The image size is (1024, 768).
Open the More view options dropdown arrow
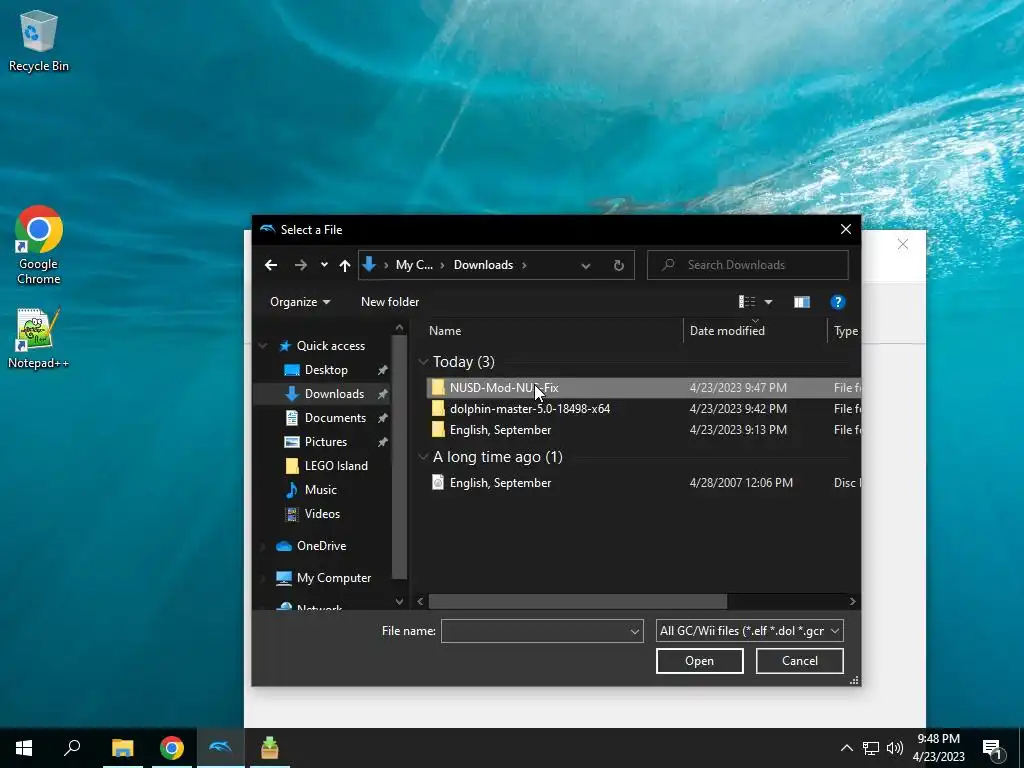click(x=769, y=302)
